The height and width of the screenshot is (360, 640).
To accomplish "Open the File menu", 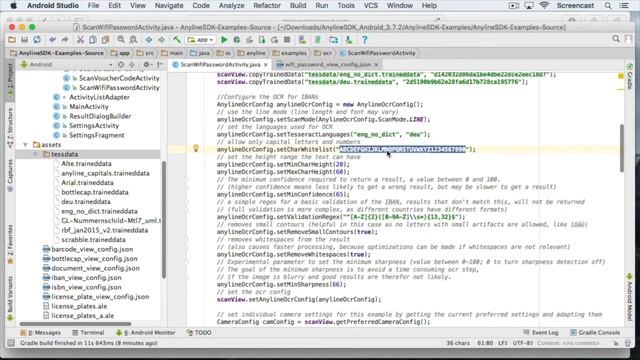I will point(93,6).
